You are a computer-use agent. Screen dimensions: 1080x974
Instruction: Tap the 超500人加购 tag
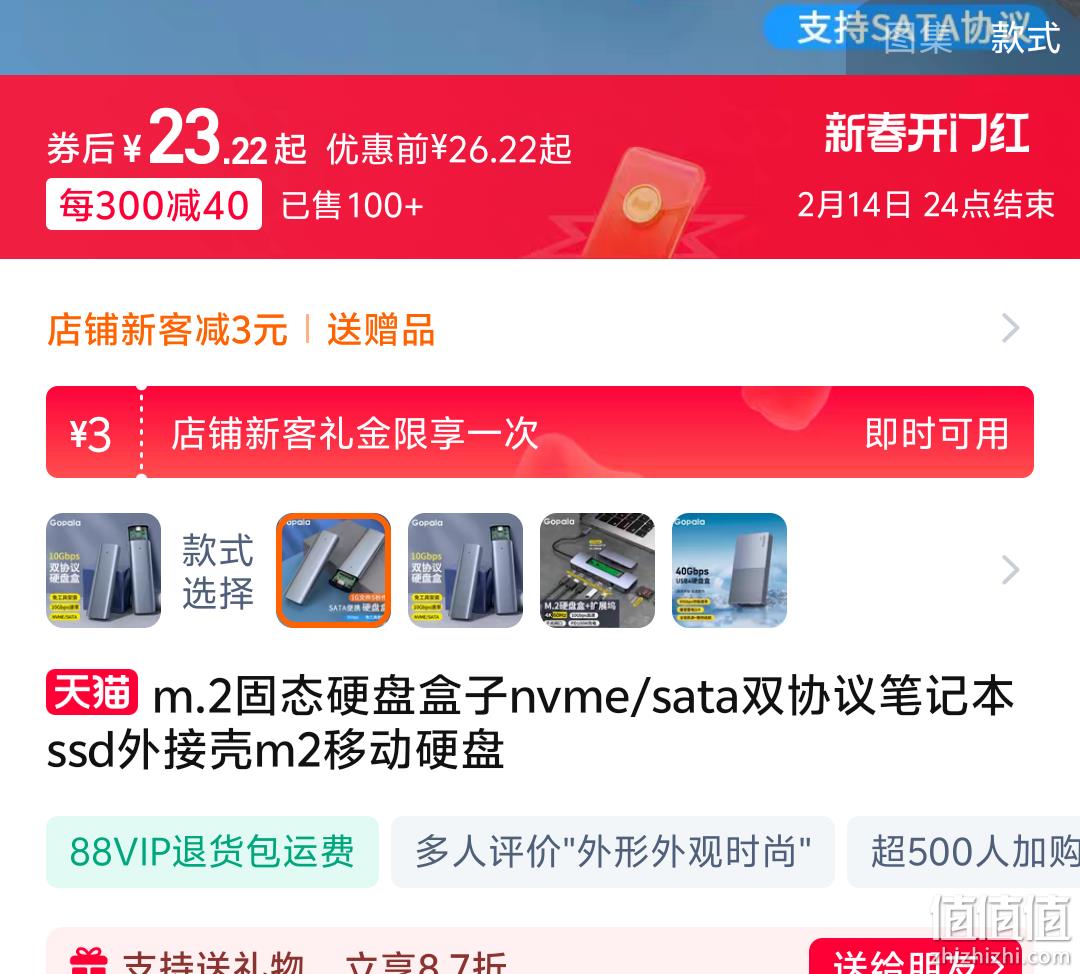tap(964, 851)
